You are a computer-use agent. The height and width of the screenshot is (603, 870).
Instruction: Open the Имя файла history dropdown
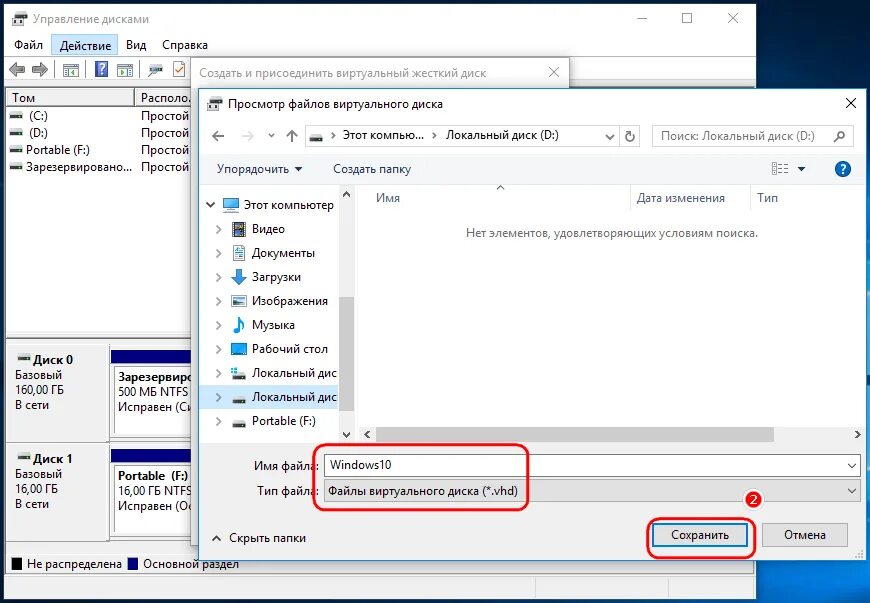tap(852, 465)
